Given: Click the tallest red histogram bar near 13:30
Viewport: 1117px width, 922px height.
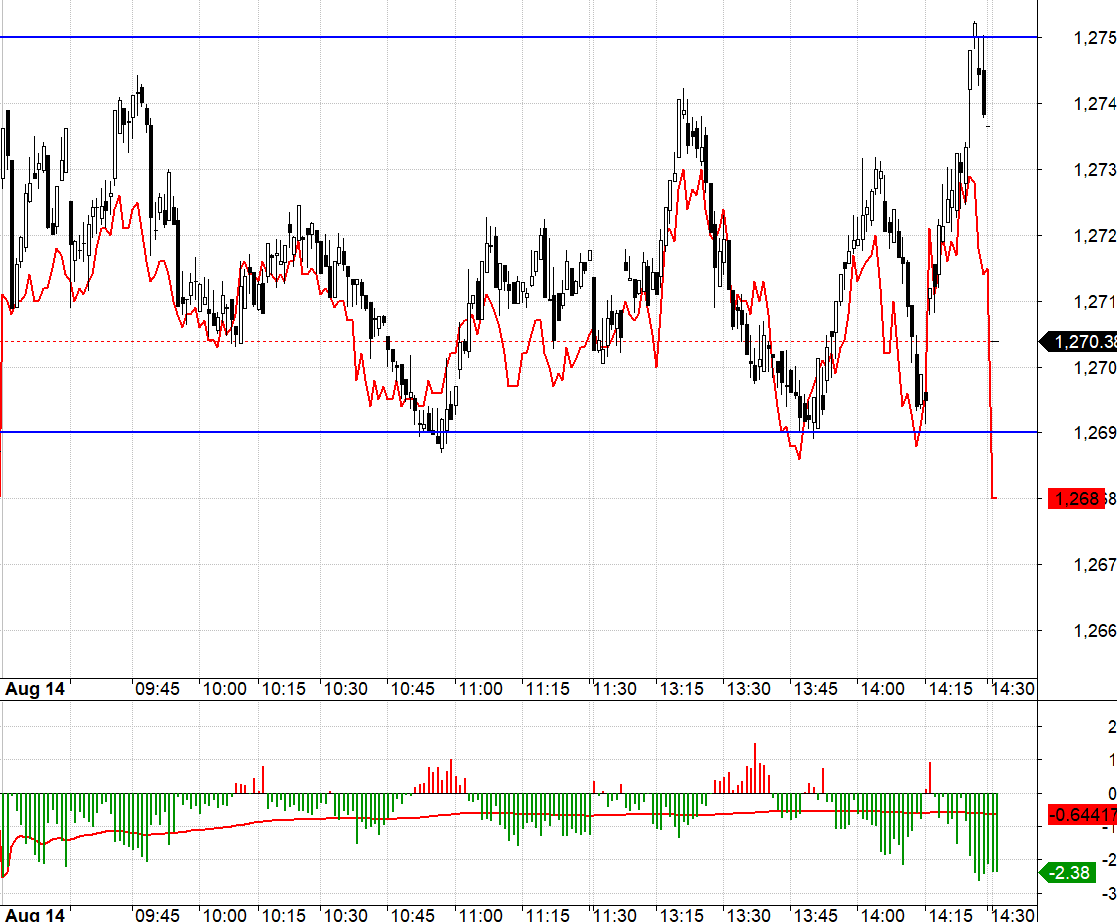Looking at the screenshot, I should (x=755, y=768).
